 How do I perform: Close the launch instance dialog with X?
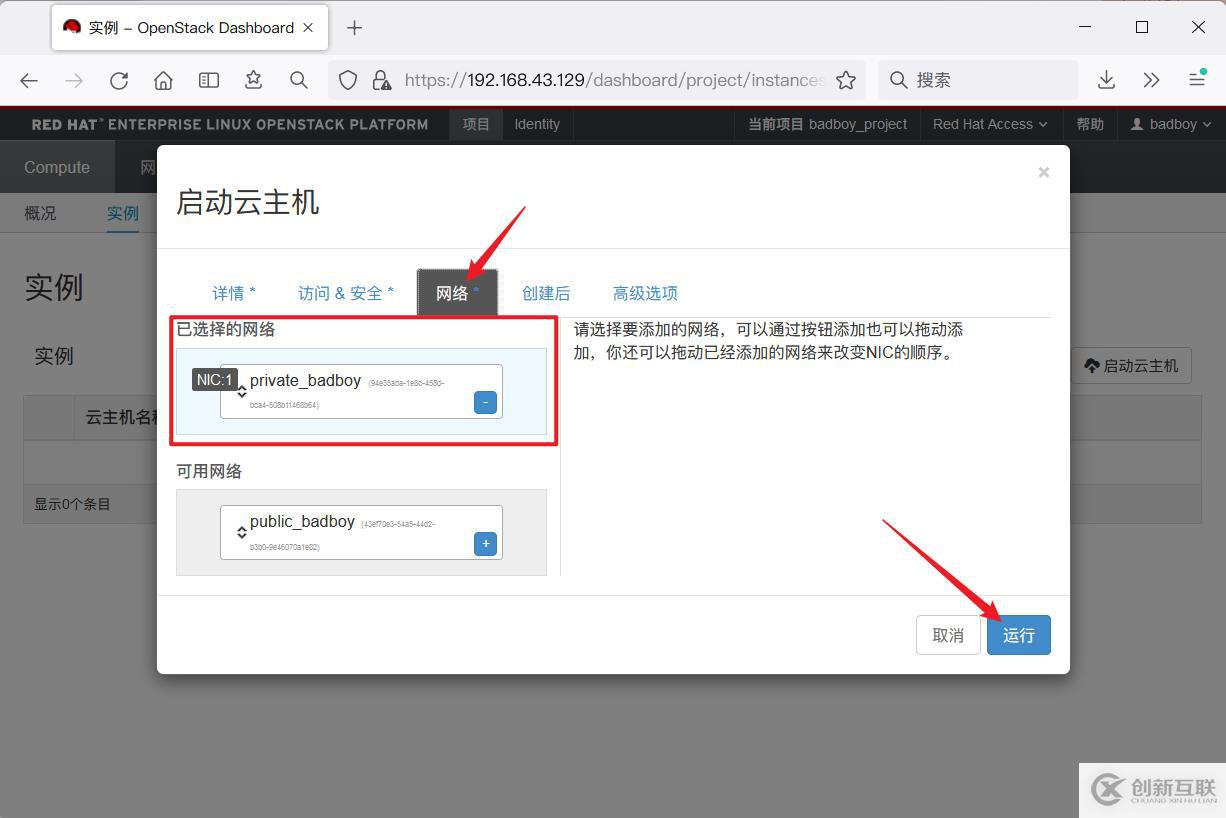(x=1043, y=172)
